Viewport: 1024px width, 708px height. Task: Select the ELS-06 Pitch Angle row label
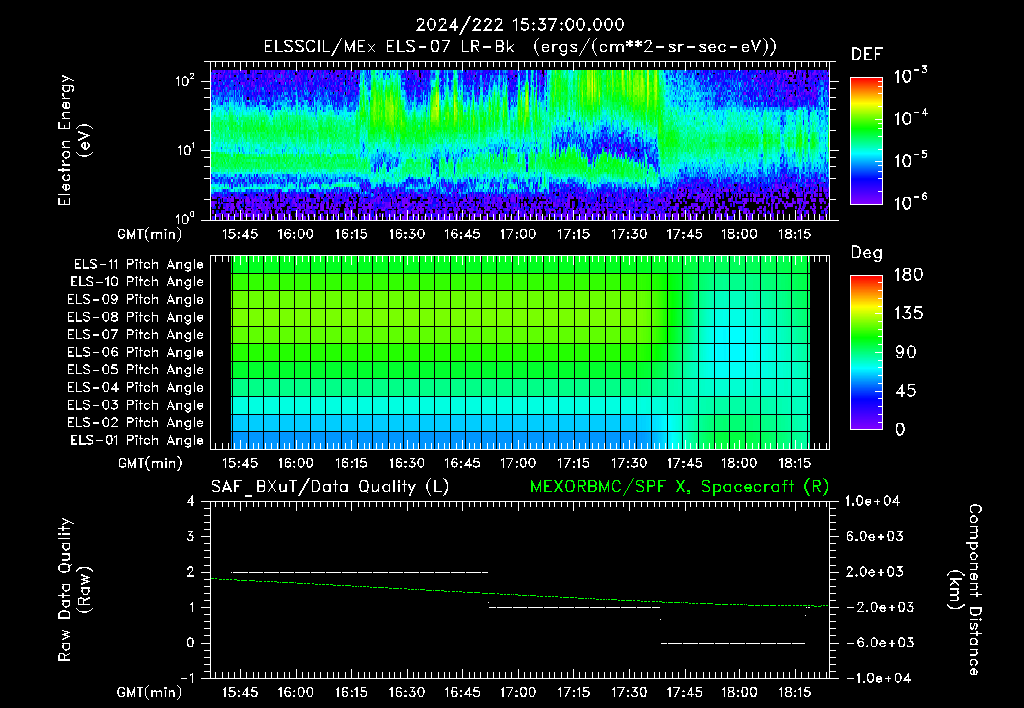[135, 352]
